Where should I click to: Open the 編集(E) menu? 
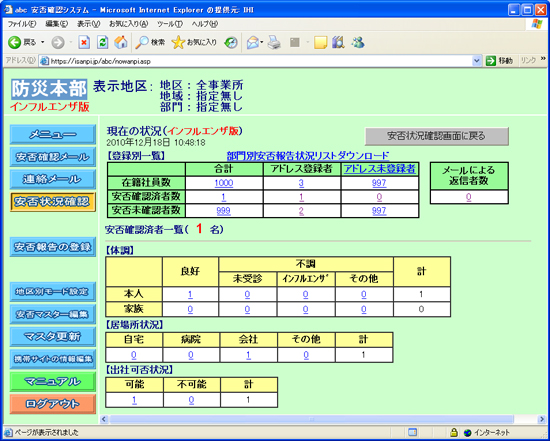[x=56, y=24]
